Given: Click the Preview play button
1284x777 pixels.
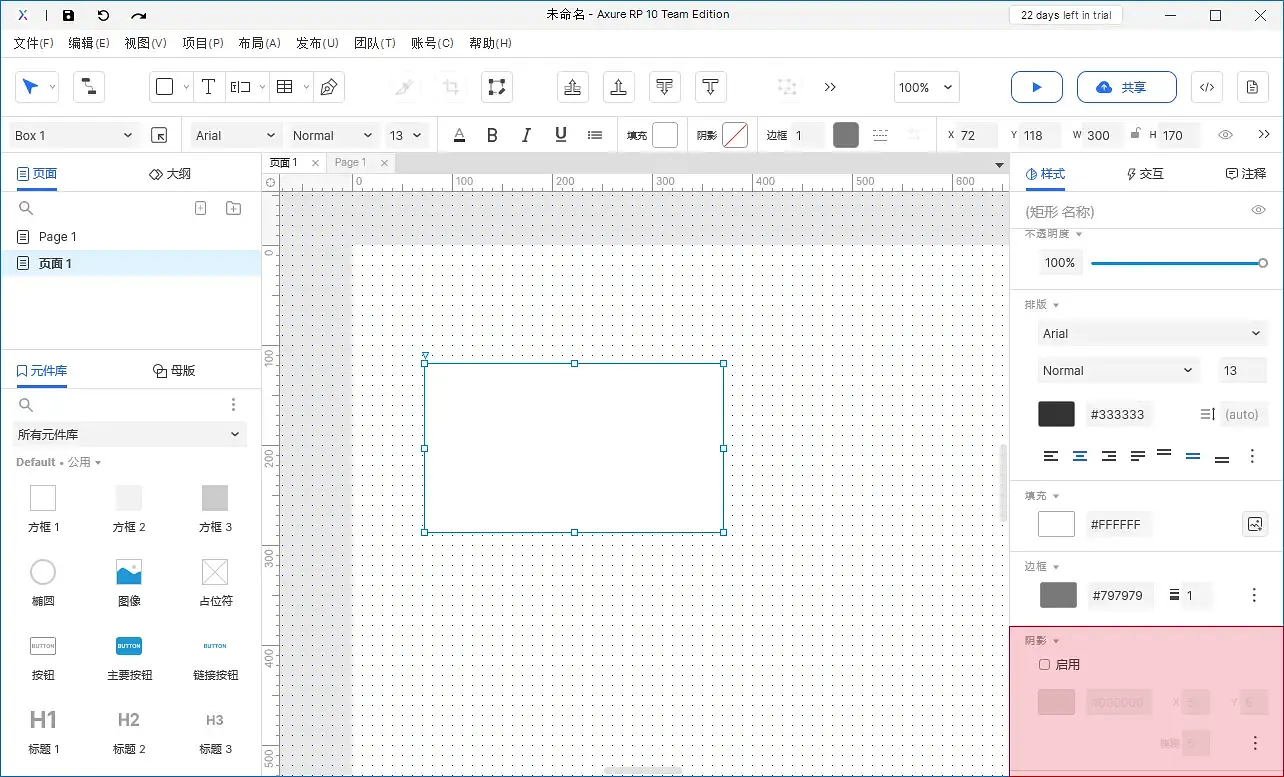Looking at the screenshot, I should (1036, 87).
